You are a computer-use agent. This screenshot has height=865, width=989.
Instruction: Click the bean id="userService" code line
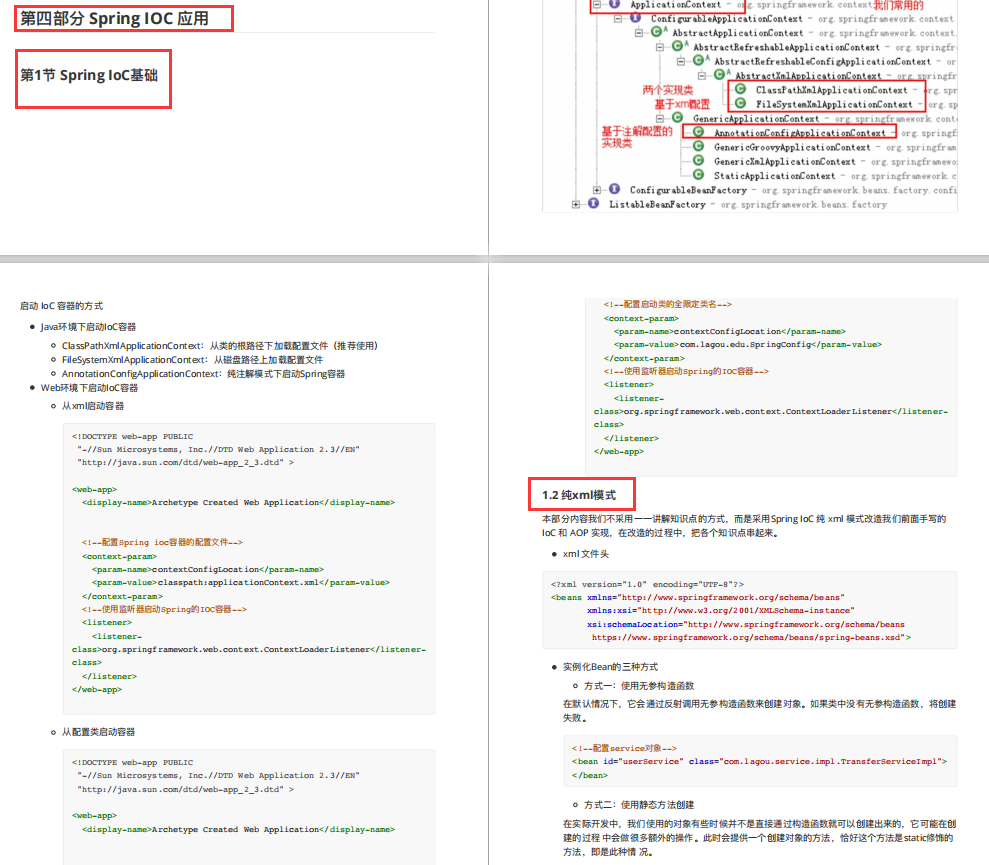click(759, 762)
